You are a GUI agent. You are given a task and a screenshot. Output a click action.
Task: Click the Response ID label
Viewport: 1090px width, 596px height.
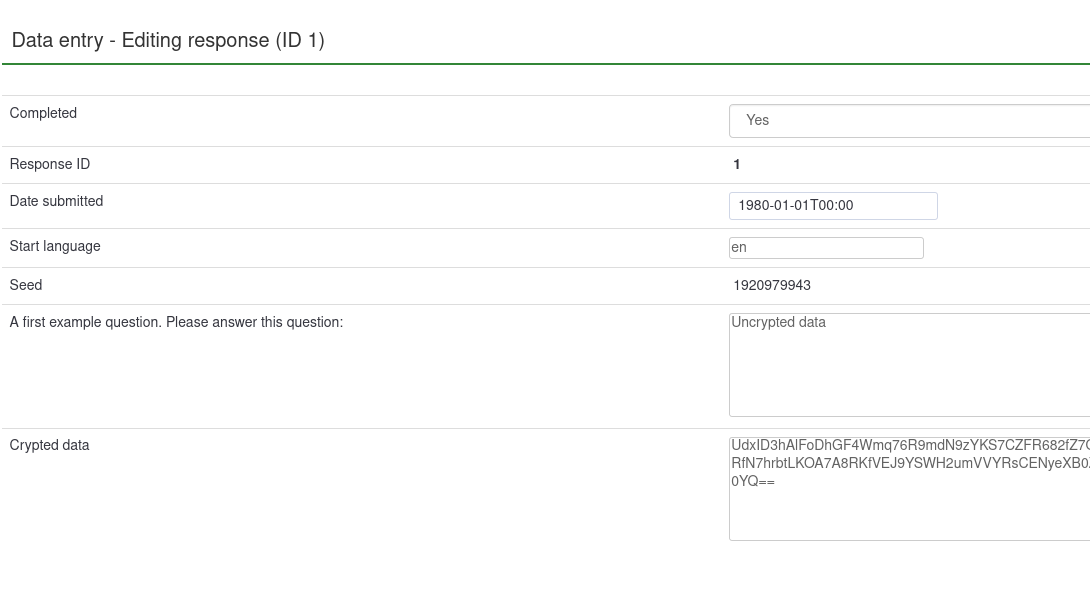click(50, 165)
